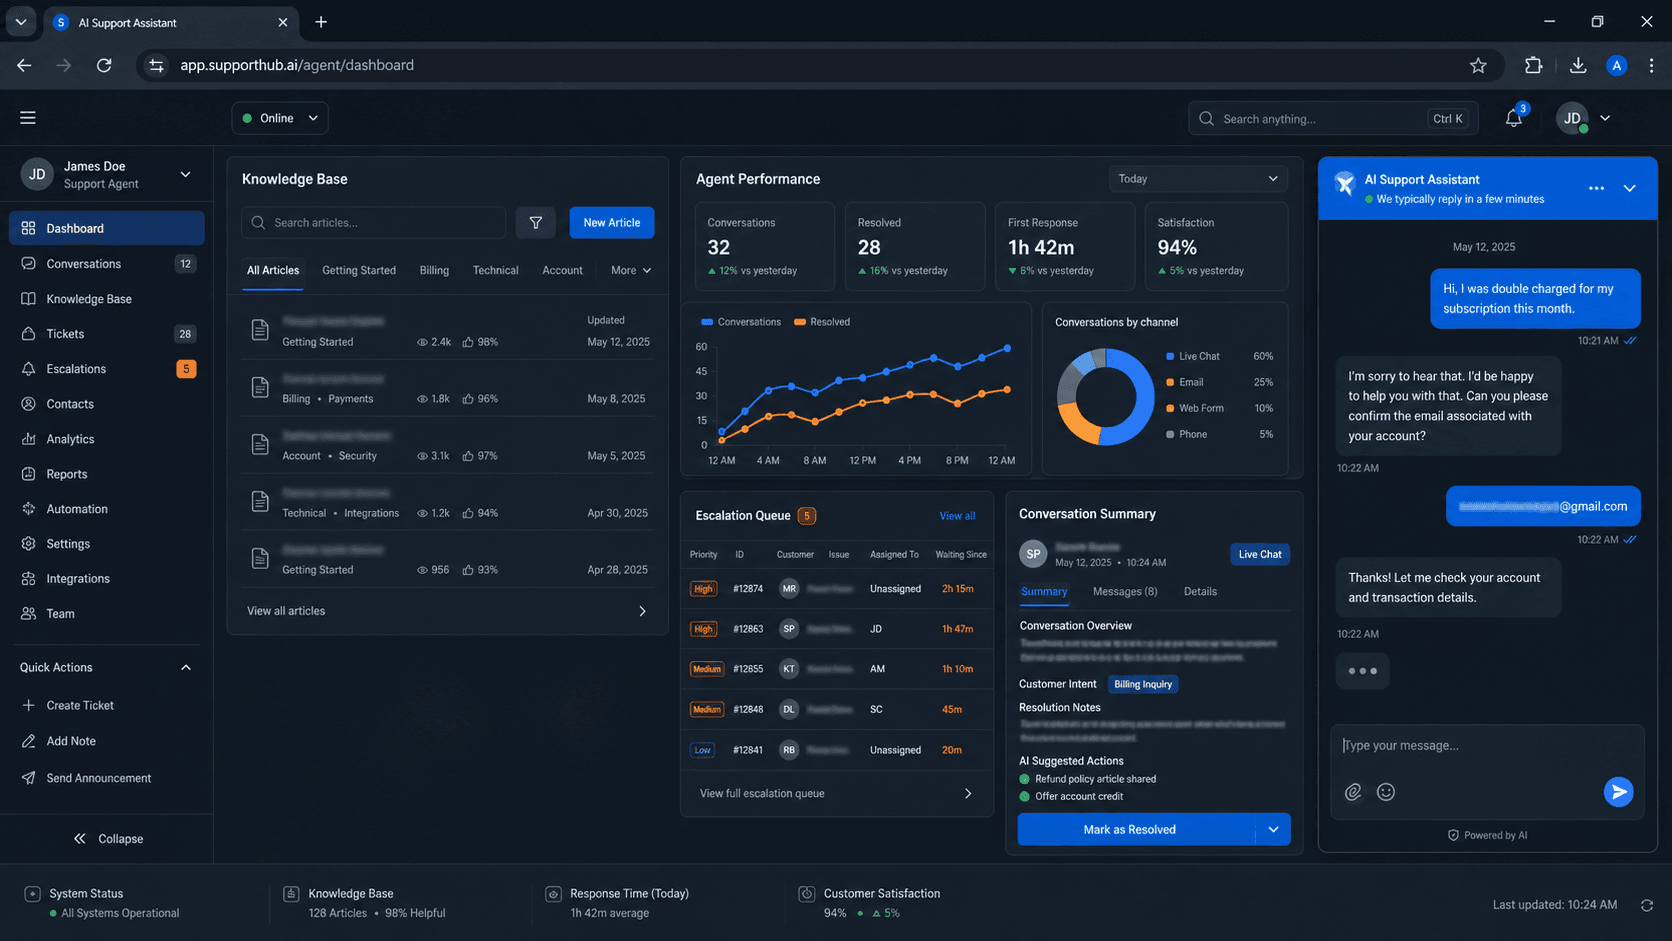Open Integrations in the sidebar
The height and width of the screenshot is (941, 1672).
pyautogui.click(x=107, y=579)
